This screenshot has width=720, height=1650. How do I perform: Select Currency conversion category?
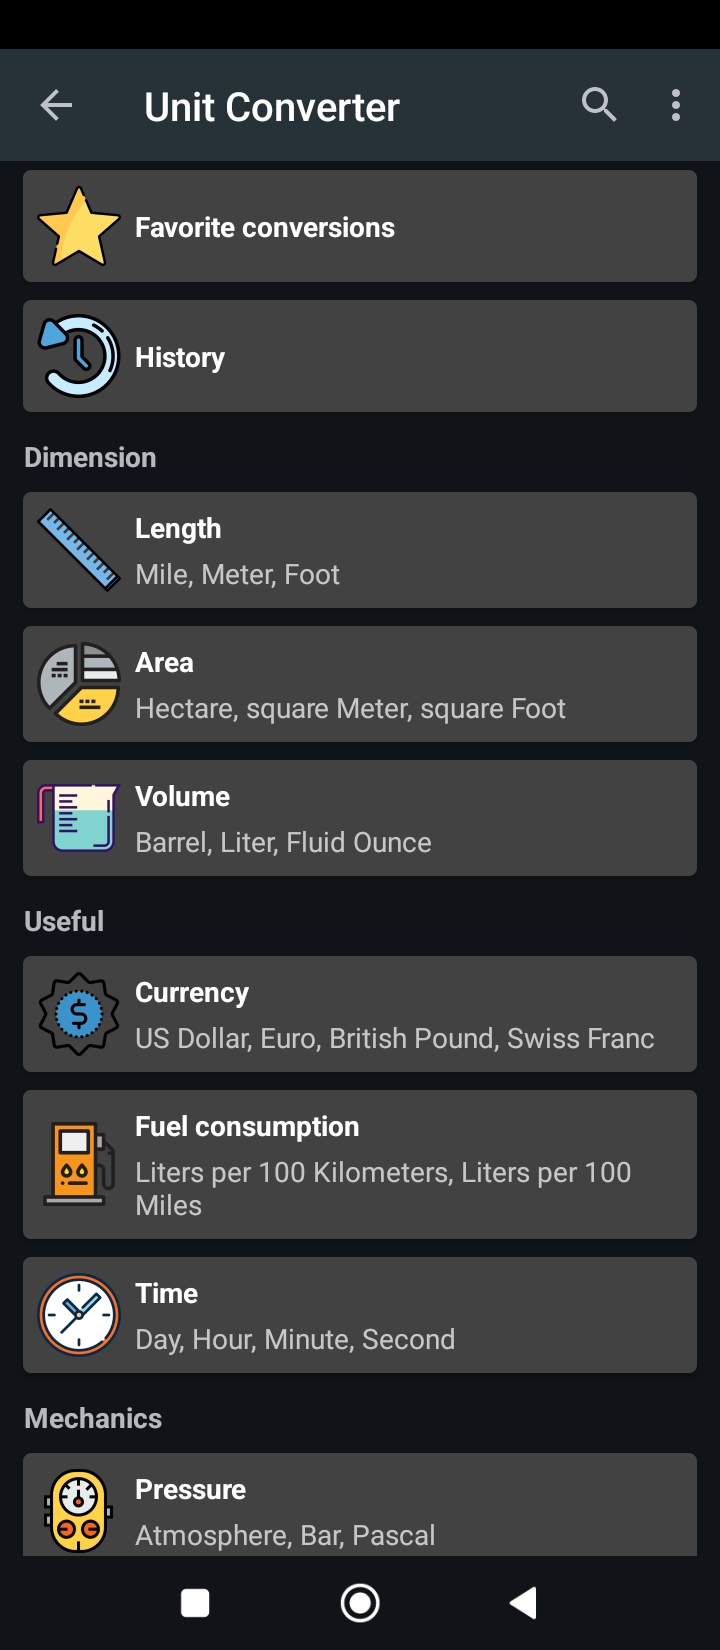(360, 1014)
